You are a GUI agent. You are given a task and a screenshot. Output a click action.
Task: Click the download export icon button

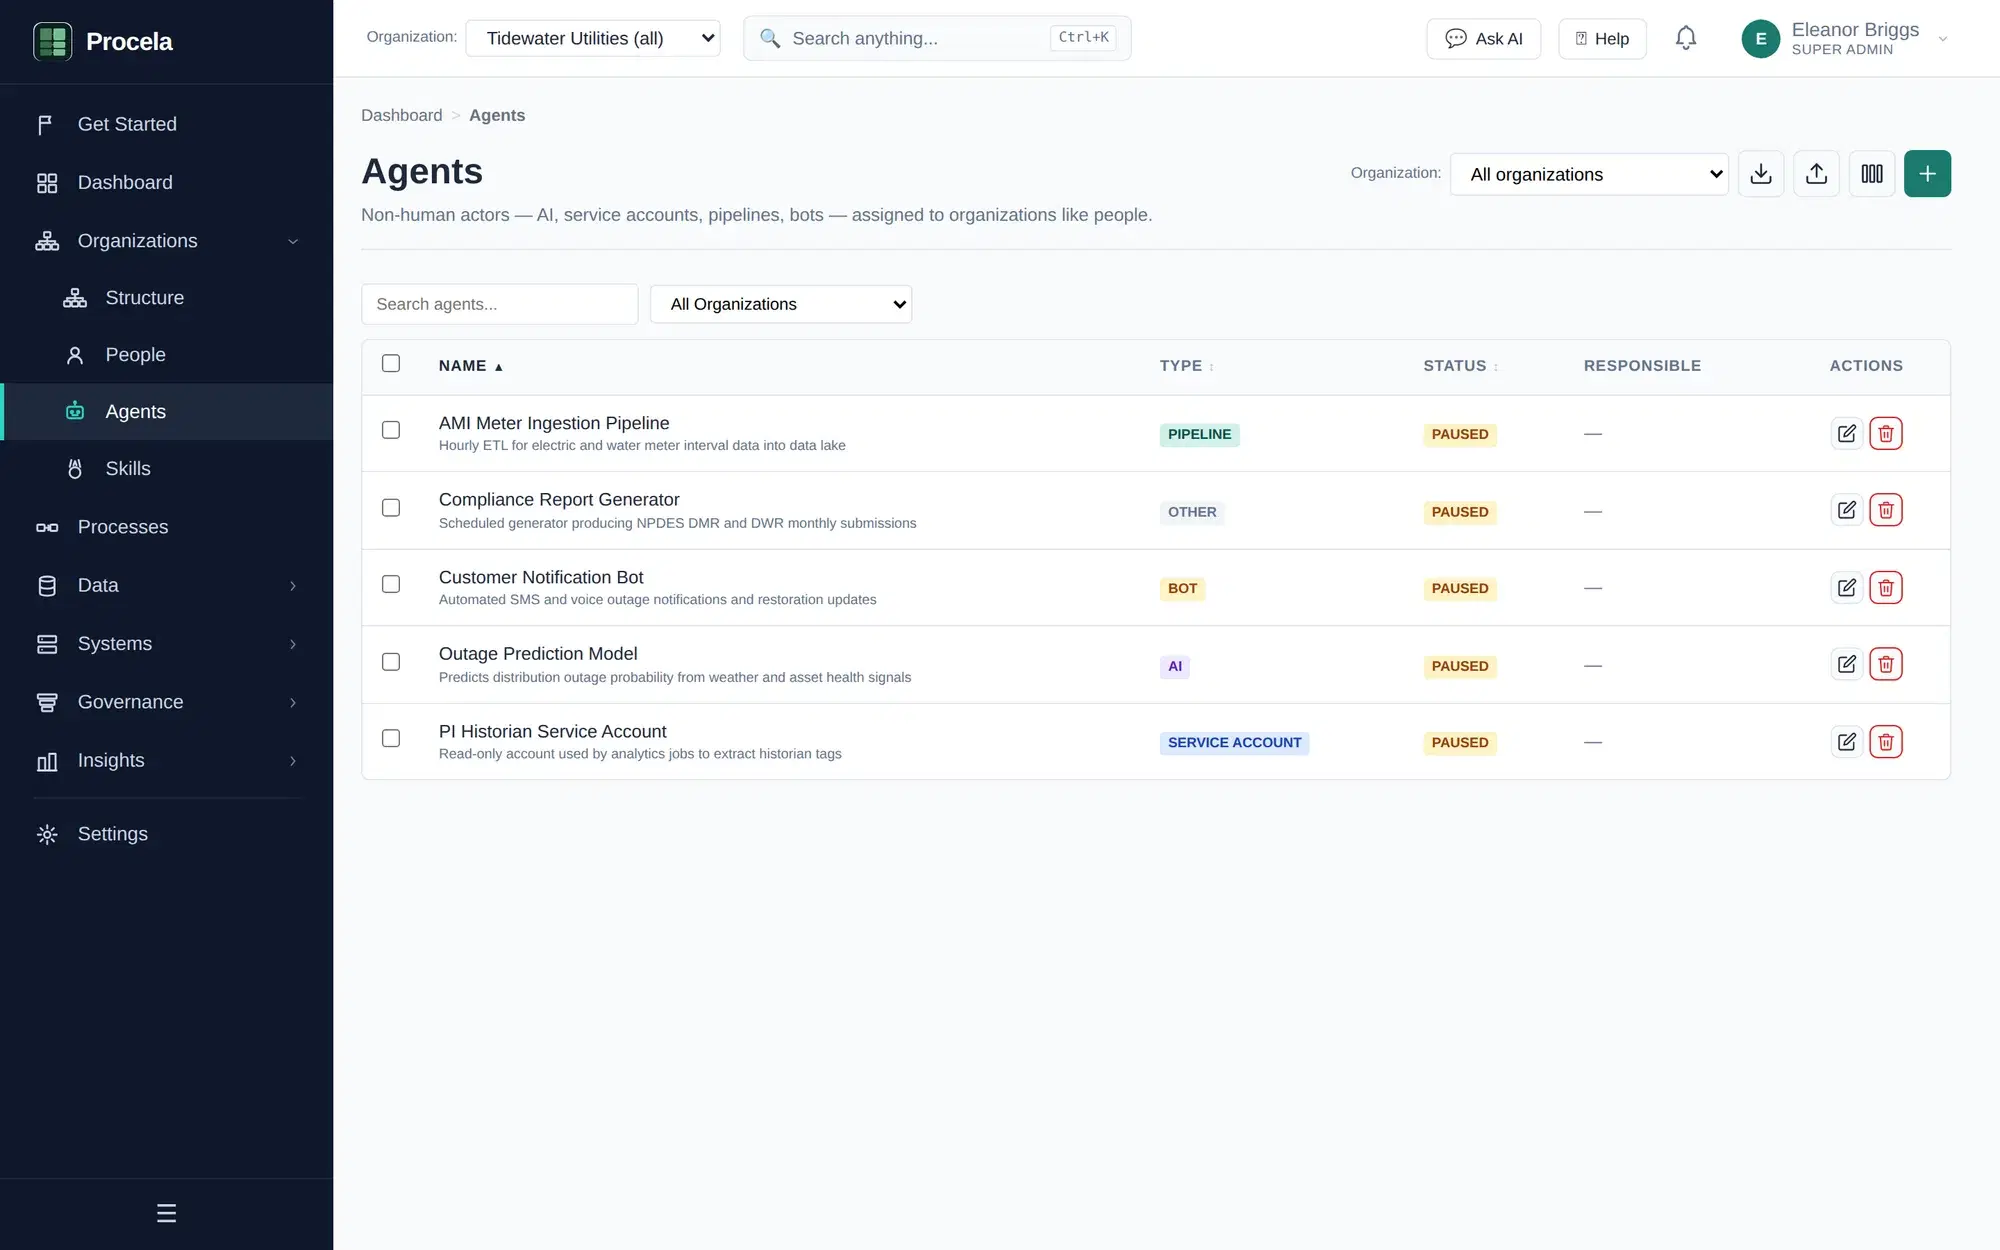coord(1761,174)
